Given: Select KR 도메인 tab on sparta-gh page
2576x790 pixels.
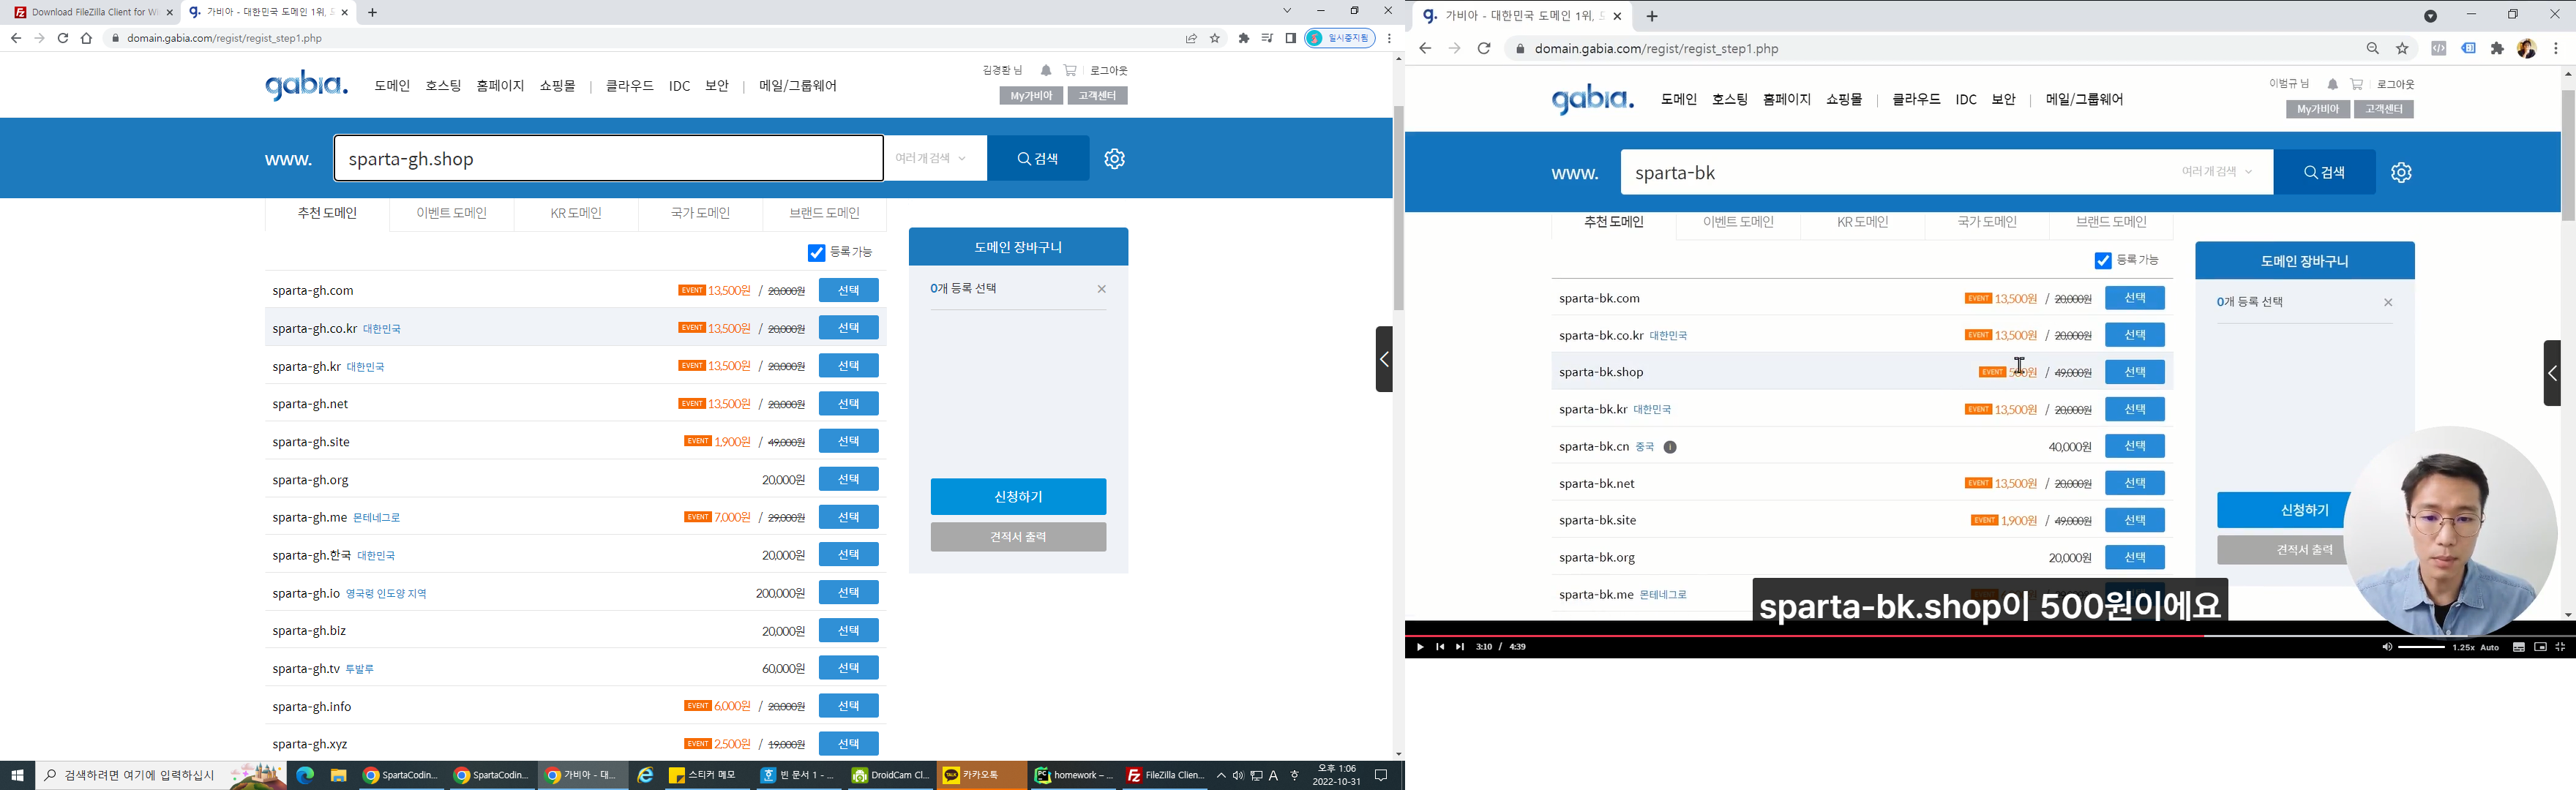Looking at the screenshot, I should (x=576, y=213).
